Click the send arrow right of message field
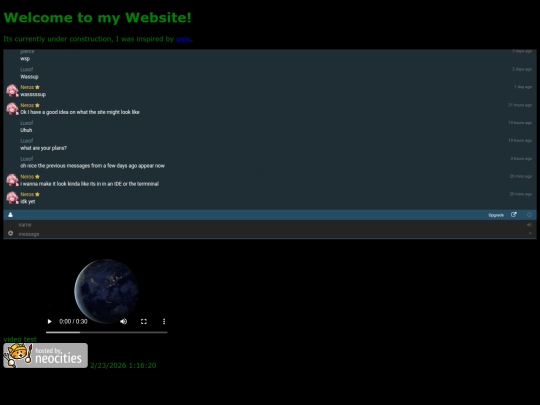 pos(530,233)
